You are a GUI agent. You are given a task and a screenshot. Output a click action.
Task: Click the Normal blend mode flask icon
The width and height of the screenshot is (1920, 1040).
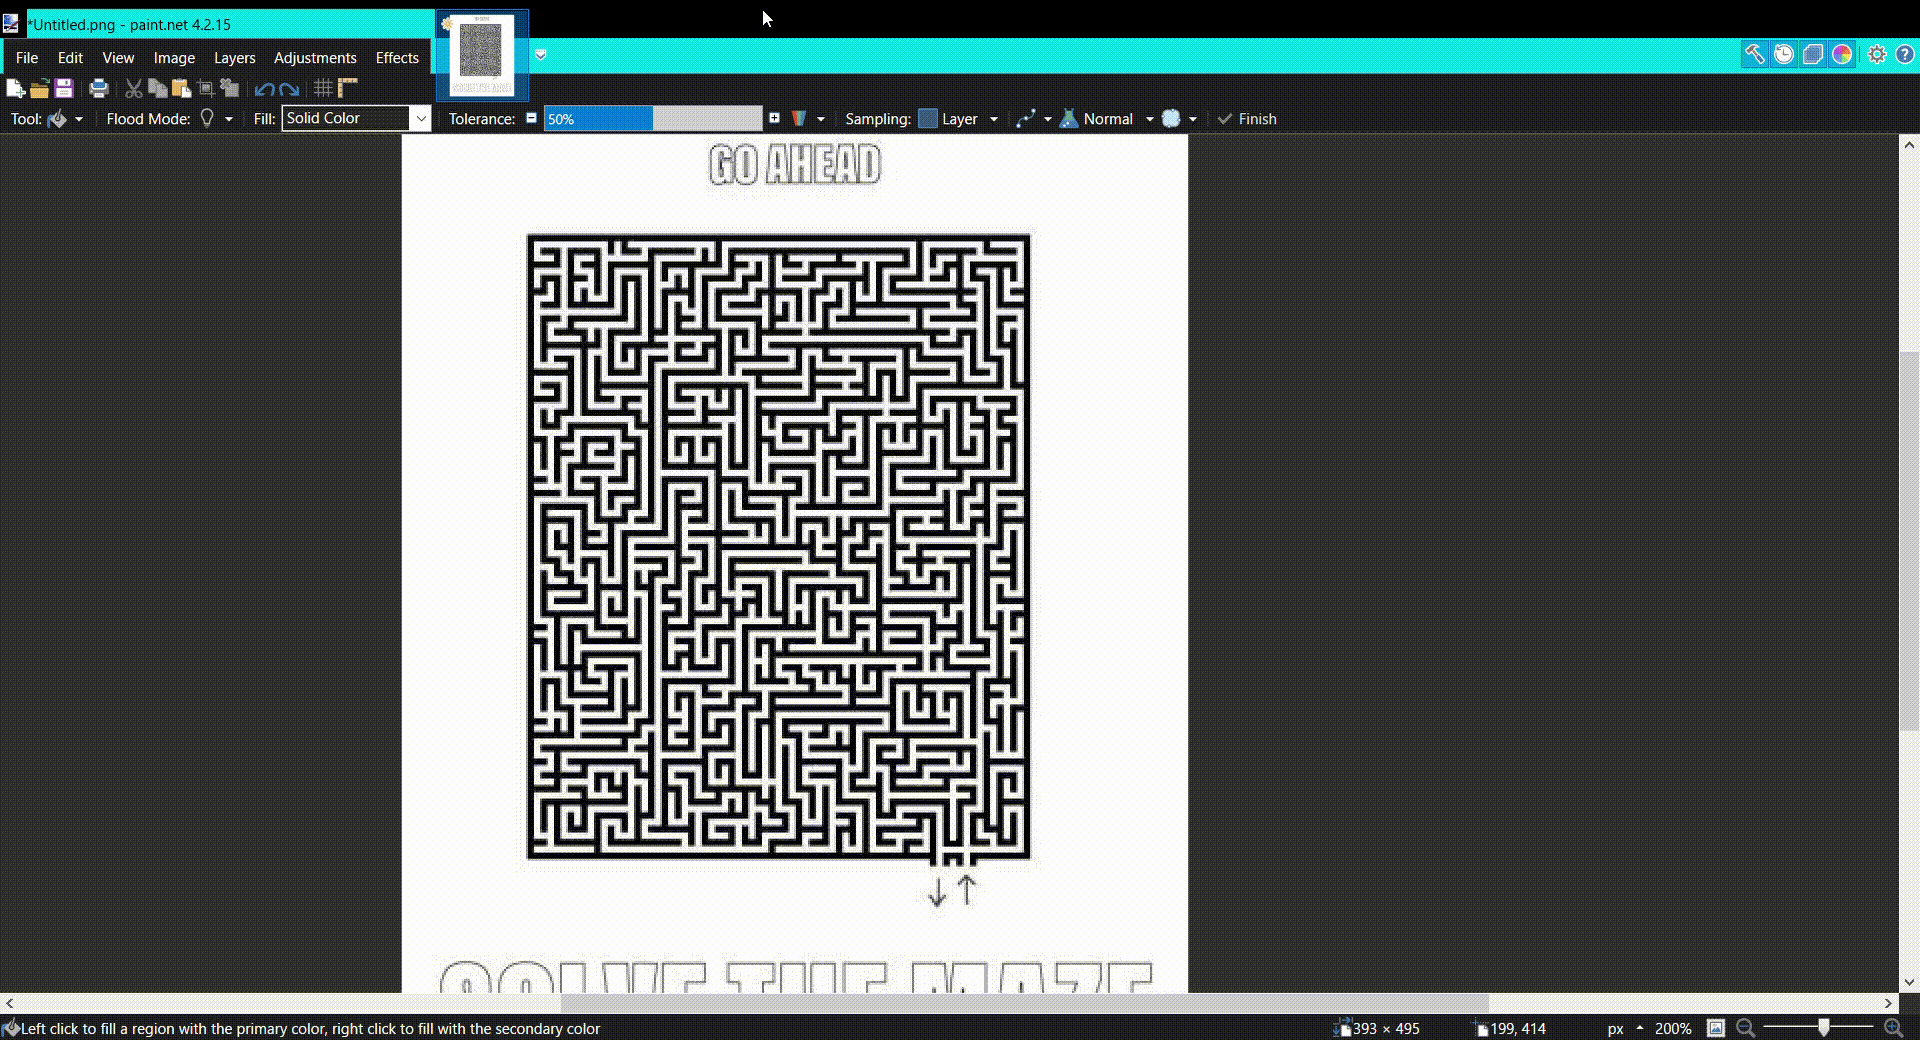(1069, 118)
